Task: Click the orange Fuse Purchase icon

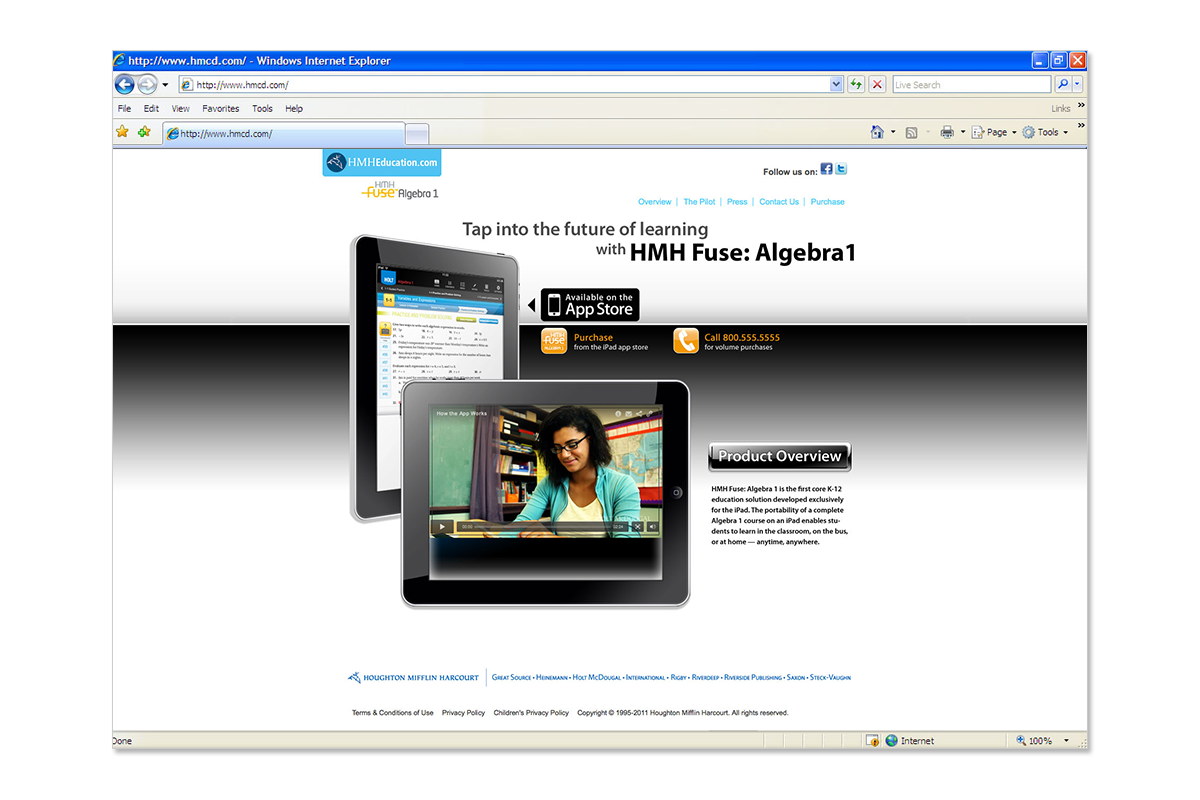Action: (x=554, y=341)
